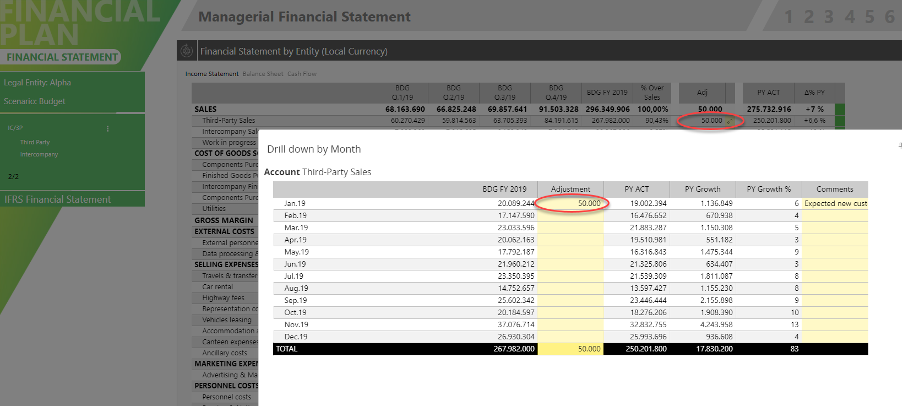Open IFRS Financial Statement section
This screenshot has width=902, height=406.
(x=58, y=199)
